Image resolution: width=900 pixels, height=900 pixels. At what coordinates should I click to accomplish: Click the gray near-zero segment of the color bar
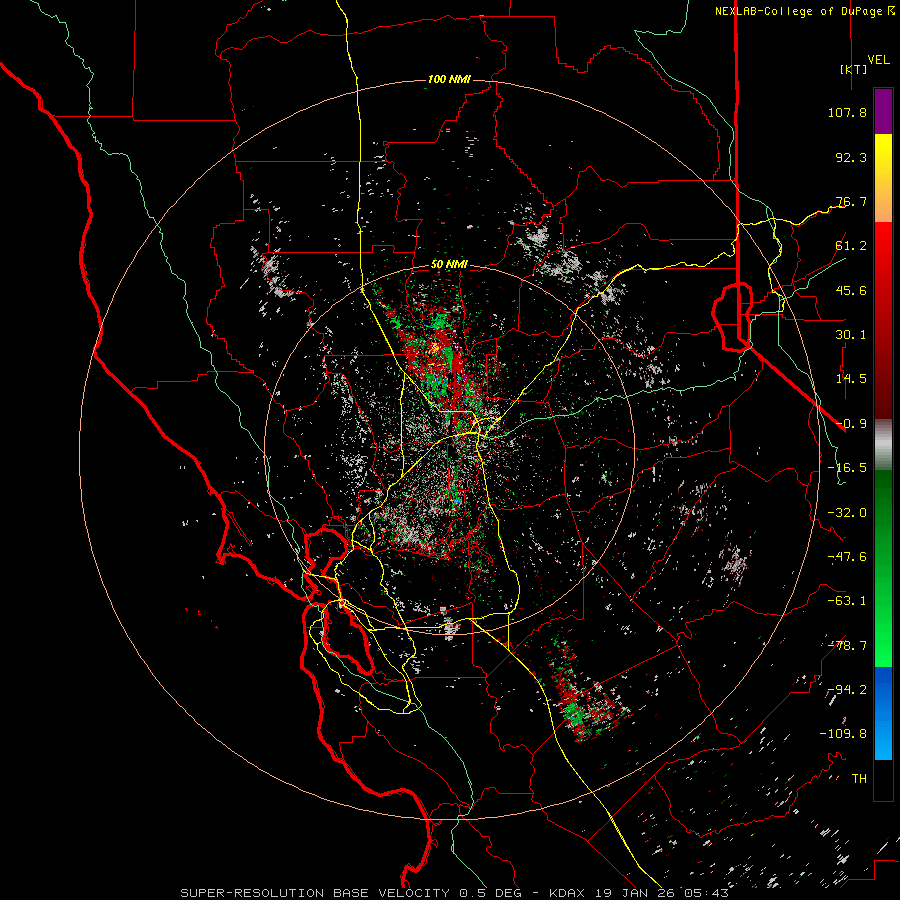tap(883, 445)
